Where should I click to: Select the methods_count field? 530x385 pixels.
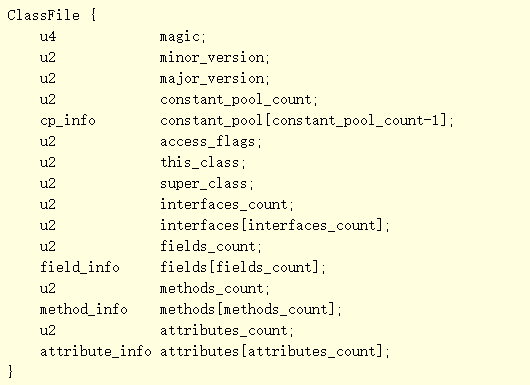(x=212, y=288)
